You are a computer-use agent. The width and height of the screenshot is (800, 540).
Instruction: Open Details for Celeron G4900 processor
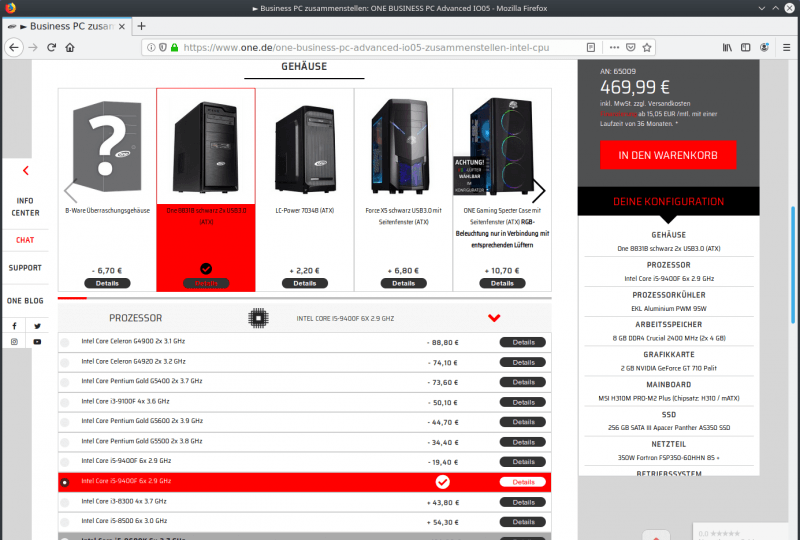click(x=523, y=342)
